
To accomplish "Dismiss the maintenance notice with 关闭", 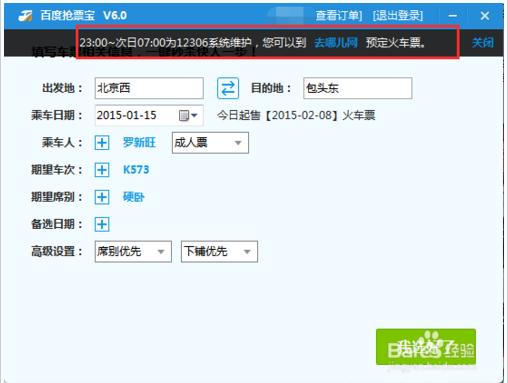I will [483, 42].
